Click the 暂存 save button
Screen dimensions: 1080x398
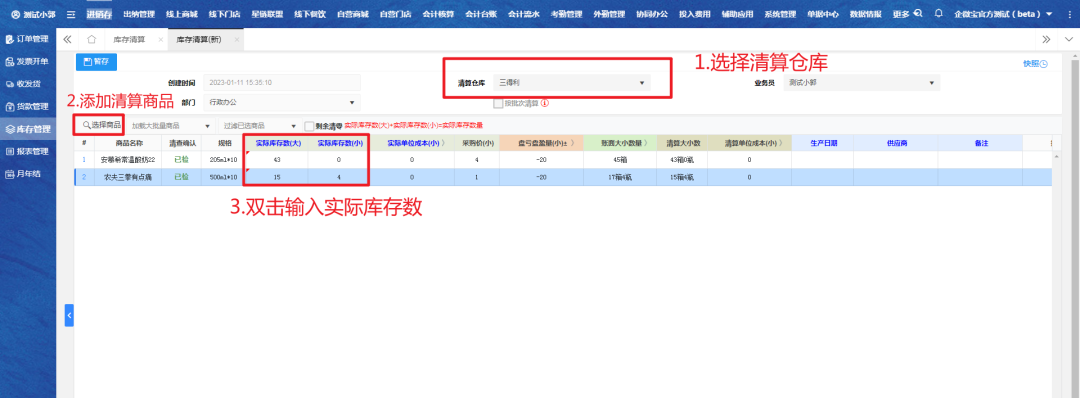click(96, 62)
